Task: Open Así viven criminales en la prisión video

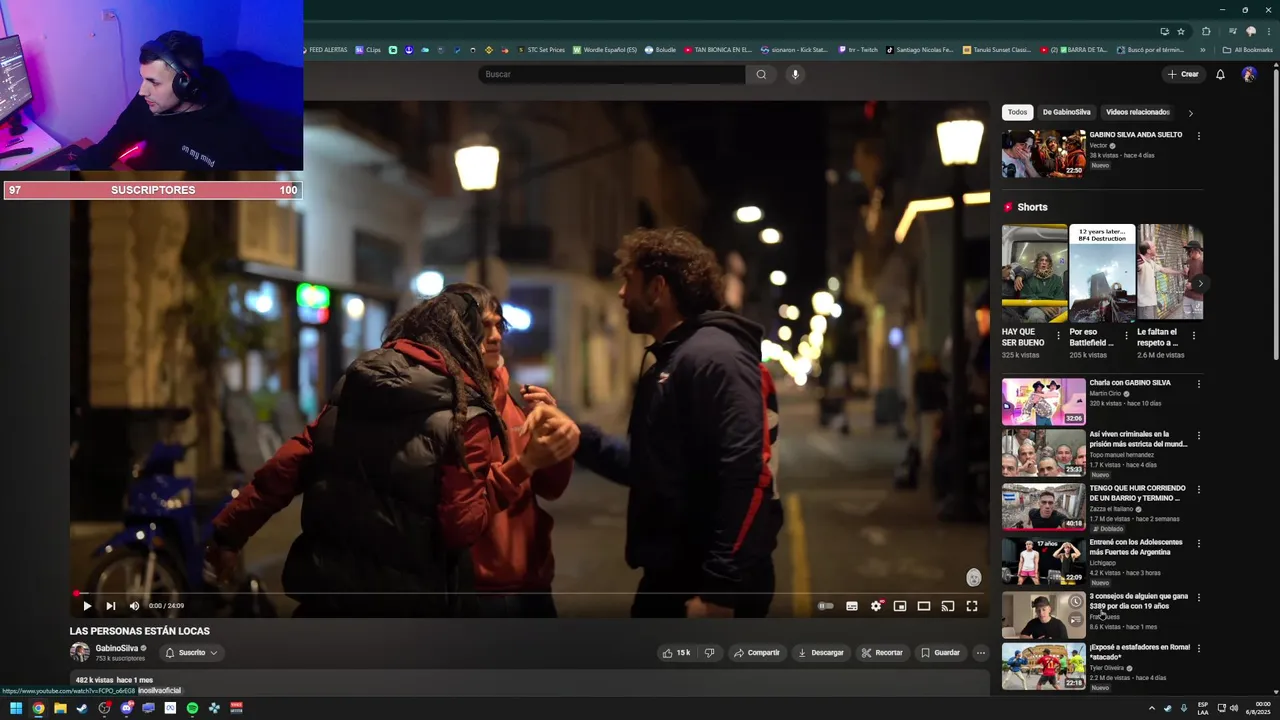Action: pyautogui.click(x=1043, y=455)
